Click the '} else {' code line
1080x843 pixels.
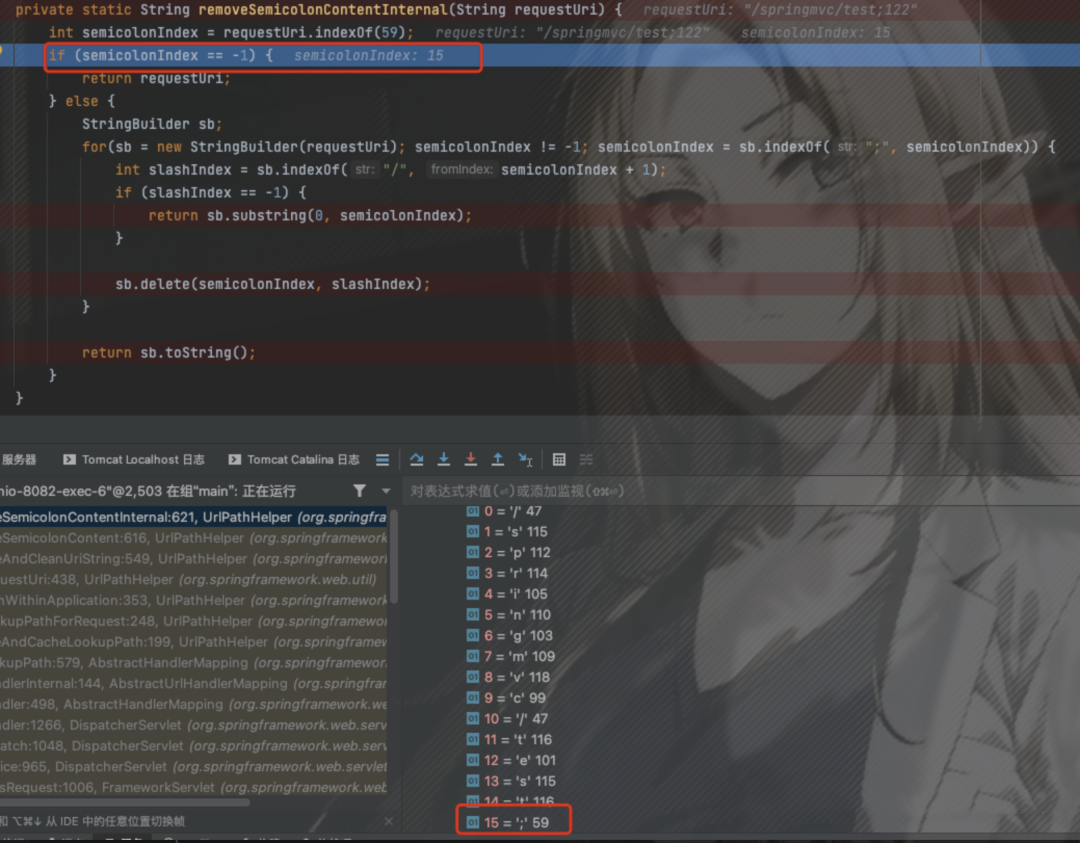pyautogui.click(x=82, y=101)
